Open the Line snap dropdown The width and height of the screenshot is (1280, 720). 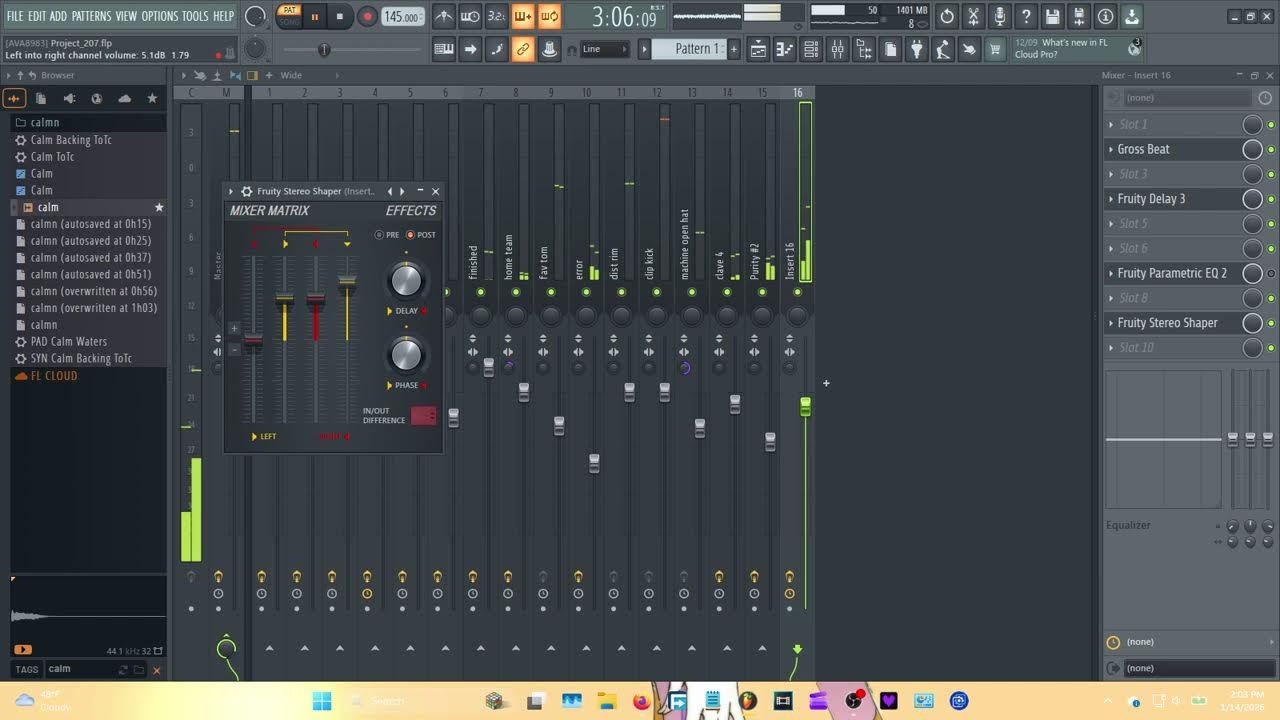(x=604, y=49)
